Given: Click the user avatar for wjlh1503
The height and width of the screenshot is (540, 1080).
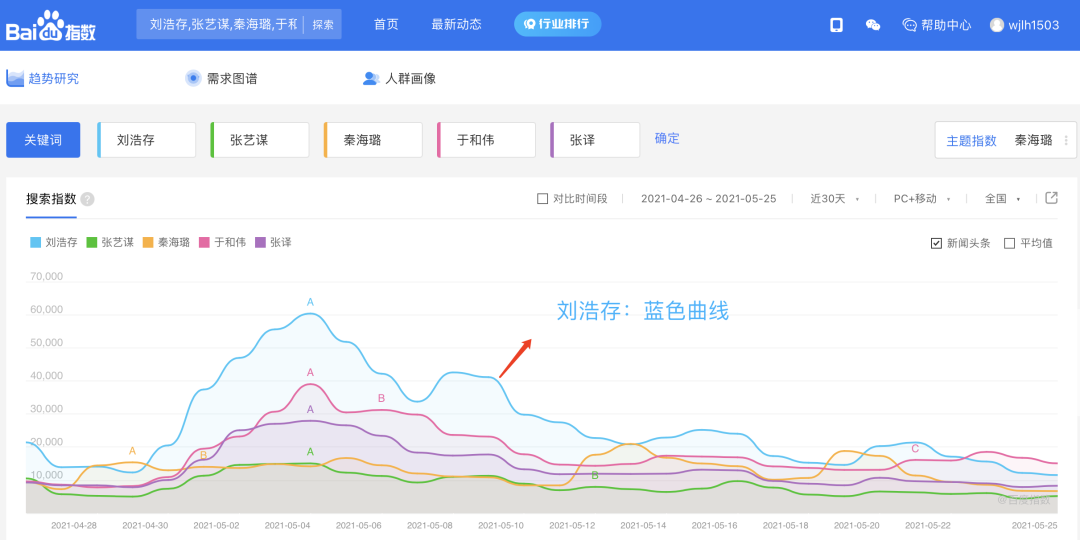Looking at the screenshot, I should click(x=997, y=25).
